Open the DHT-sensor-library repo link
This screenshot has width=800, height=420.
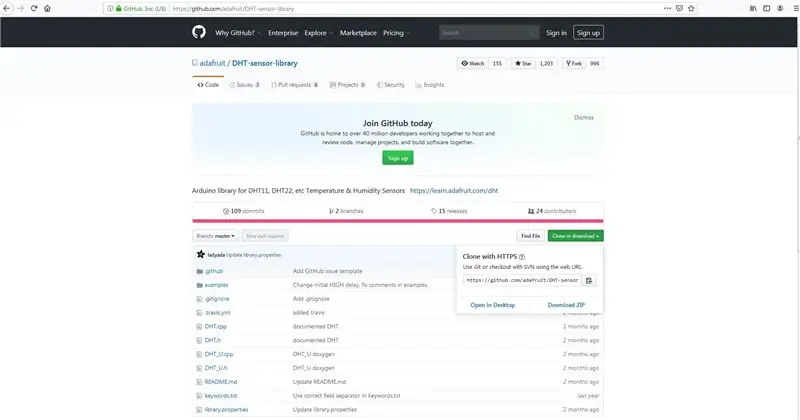[x=265, y=63]
